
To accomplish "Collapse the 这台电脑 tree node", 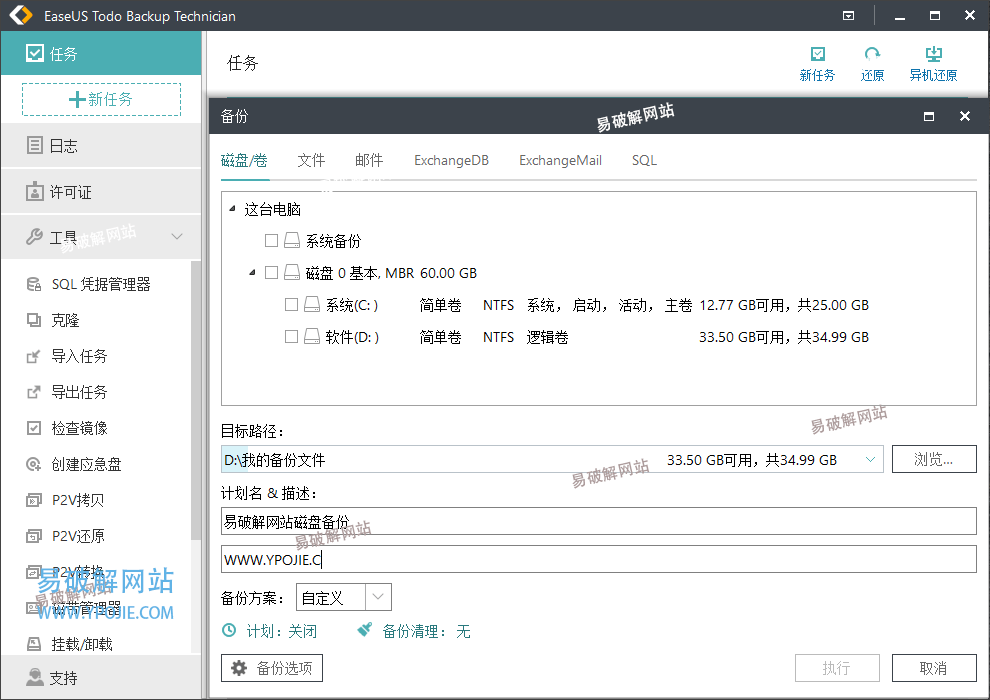I will pyautogui.click(x=232, y=209).
